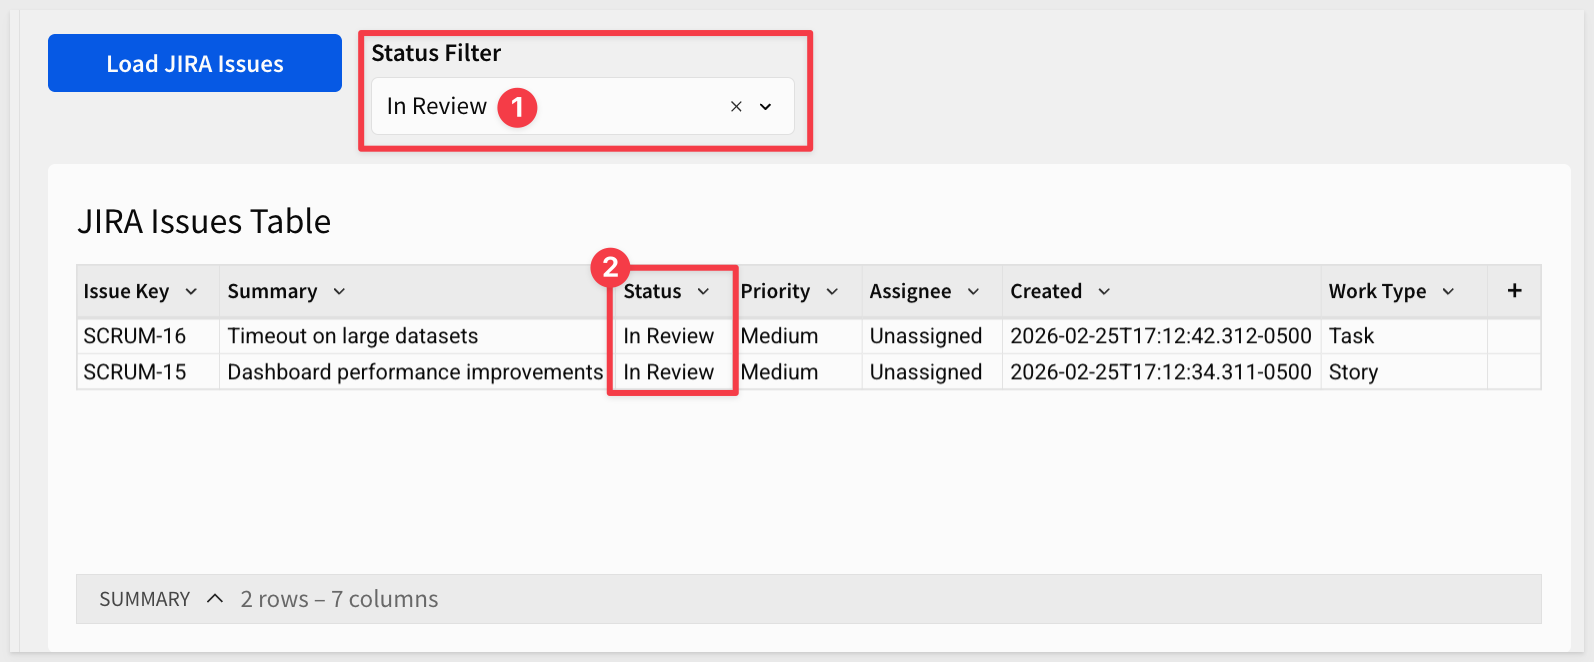Add a new column with plus icon

coord(1514,290)
